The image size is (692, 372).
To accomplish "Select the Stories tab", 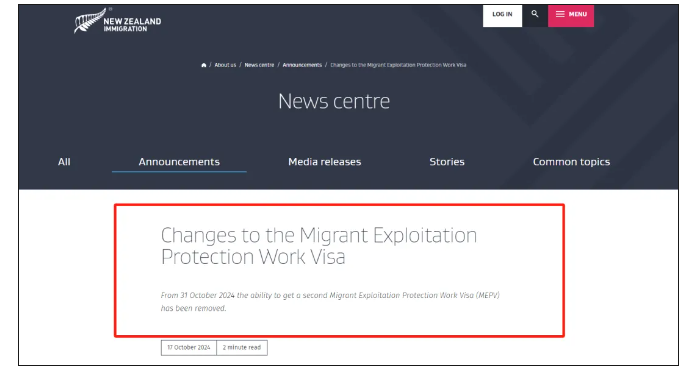I will pyautogui.click(x=447, y=162).
